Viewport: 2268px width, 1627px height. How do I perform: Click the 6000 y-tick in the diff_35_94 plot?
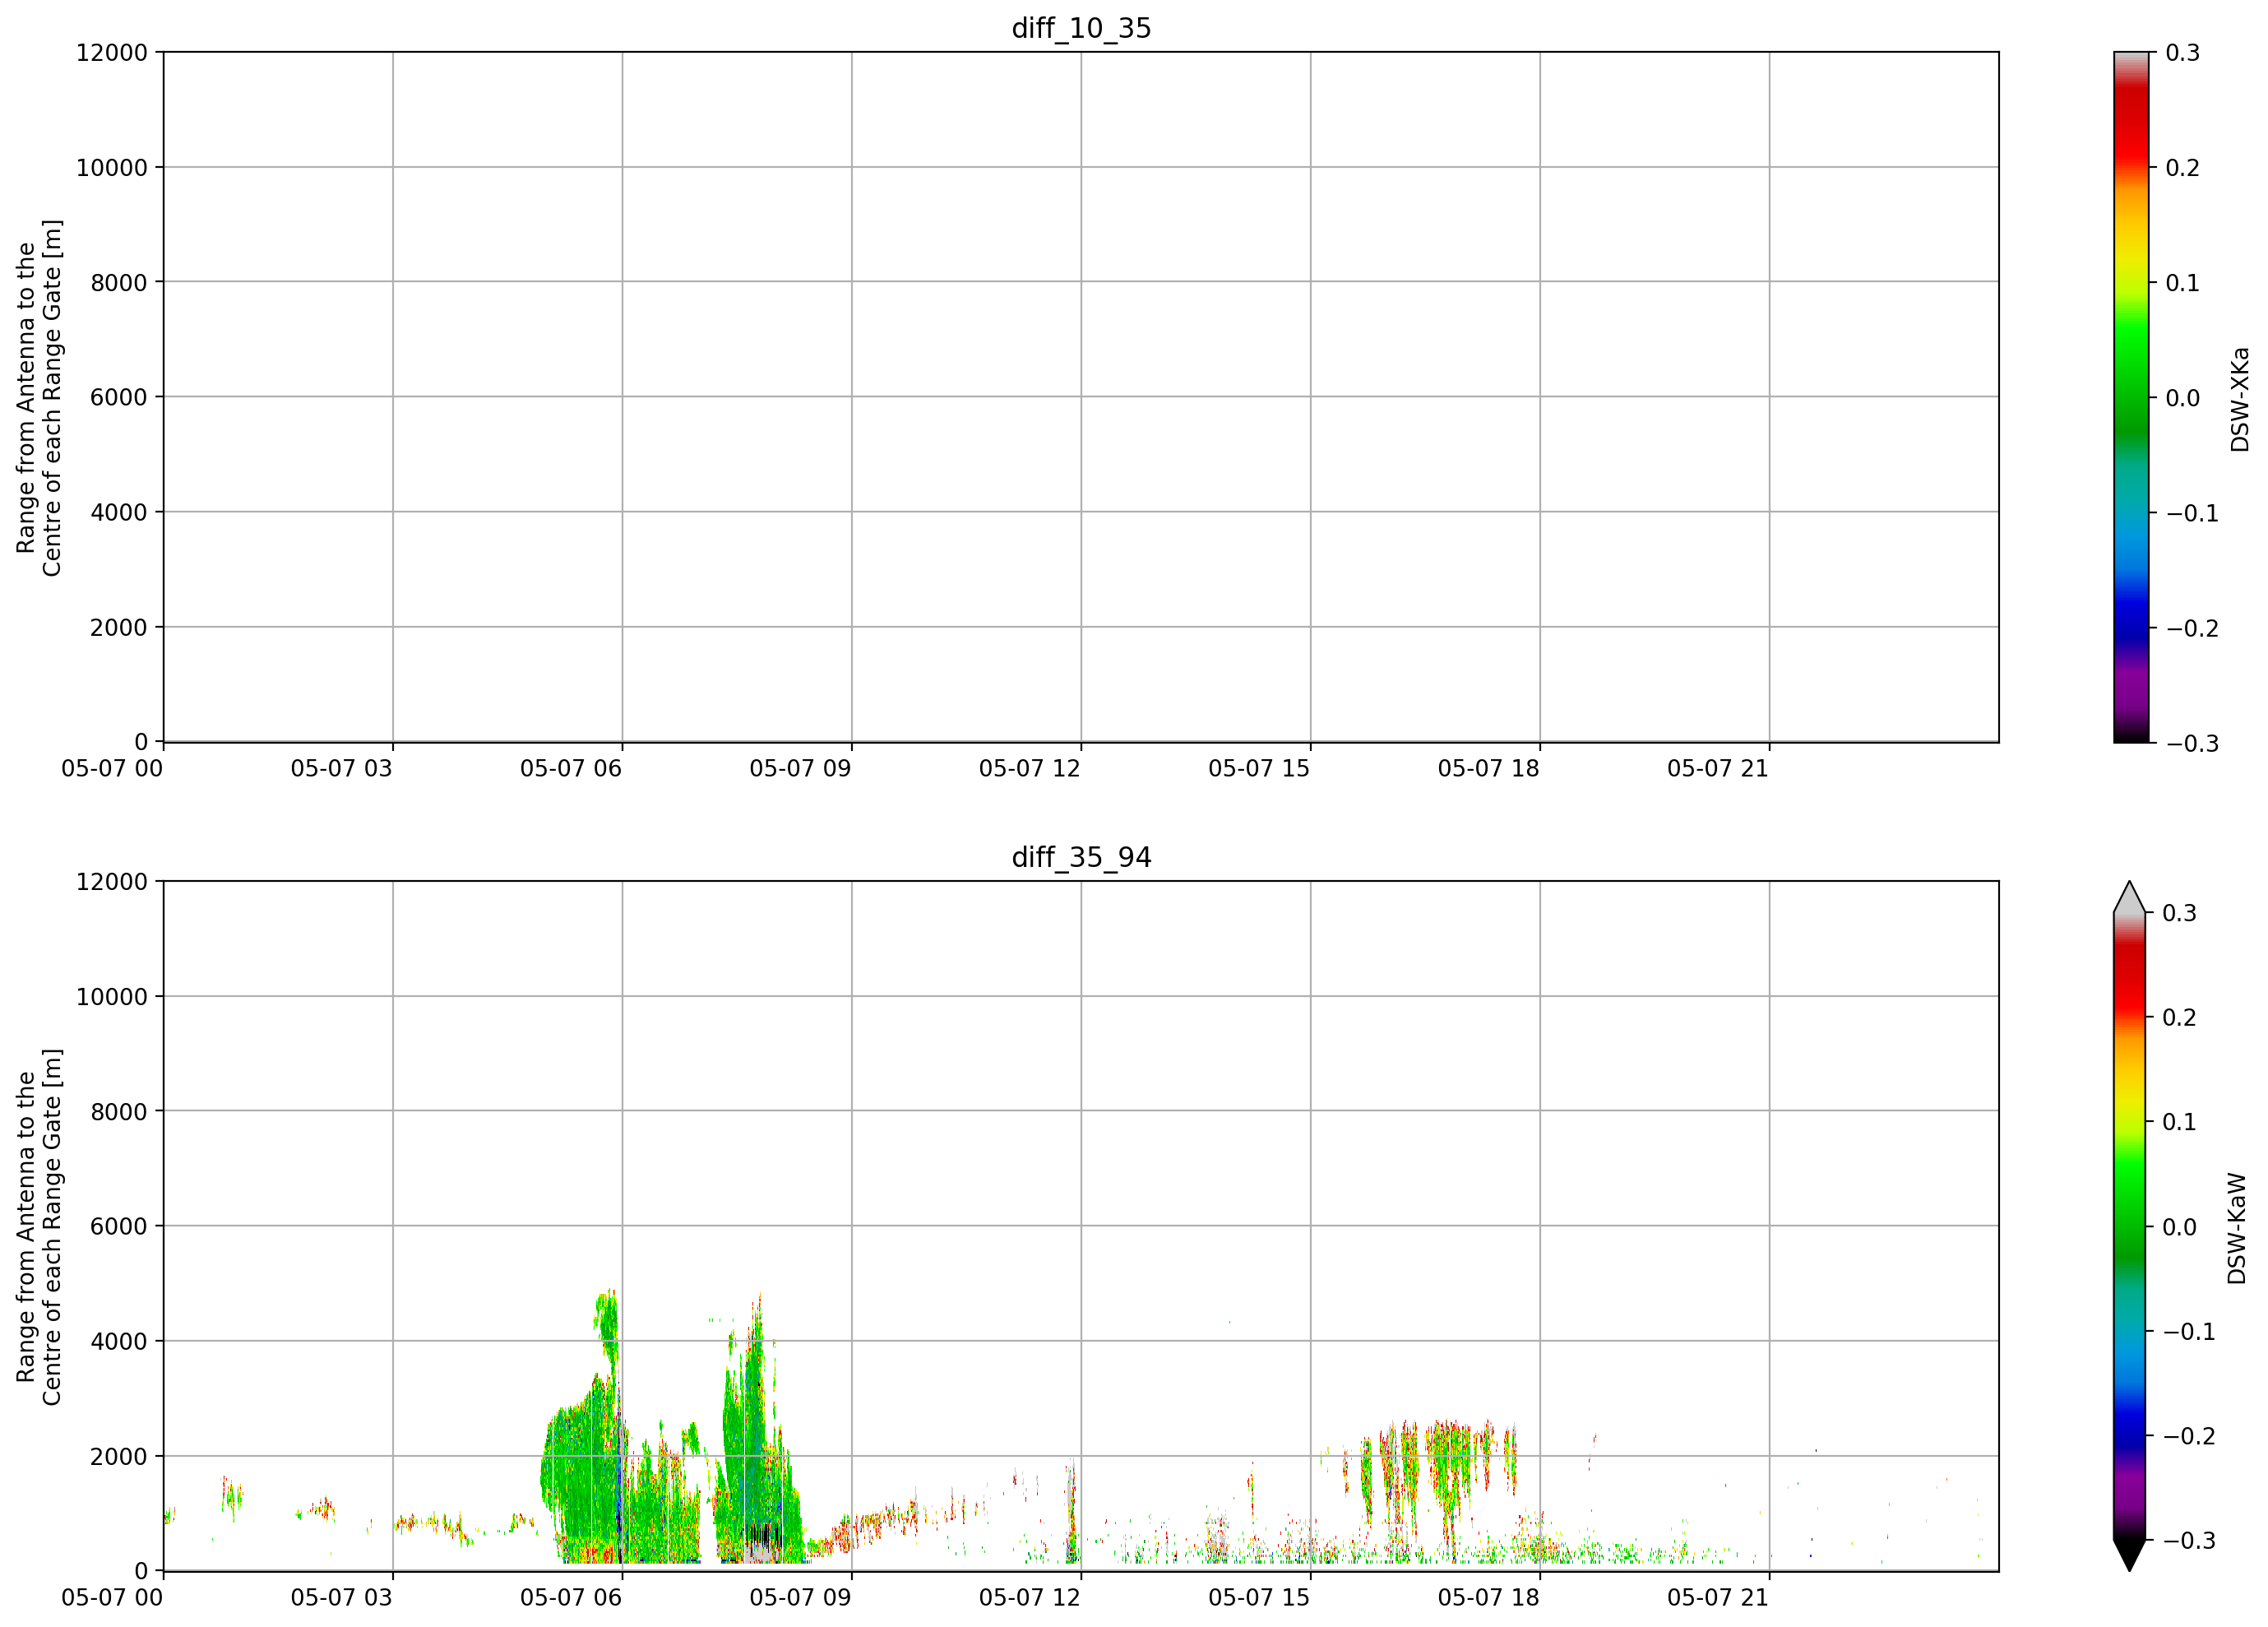[119, 1227]
